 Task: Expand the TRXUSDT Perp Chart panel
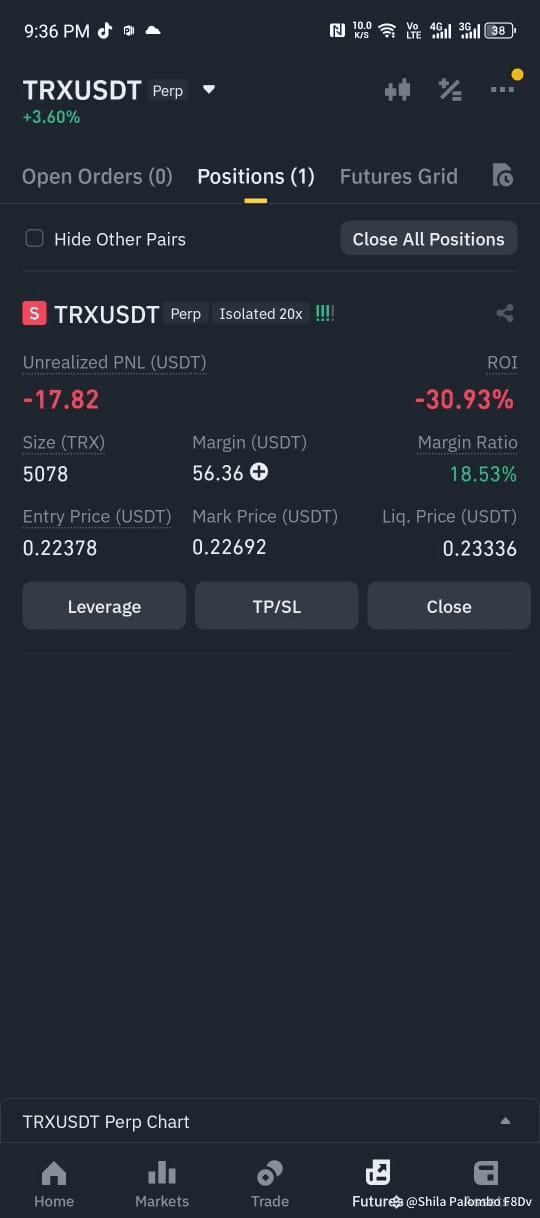coord(270,1121)
